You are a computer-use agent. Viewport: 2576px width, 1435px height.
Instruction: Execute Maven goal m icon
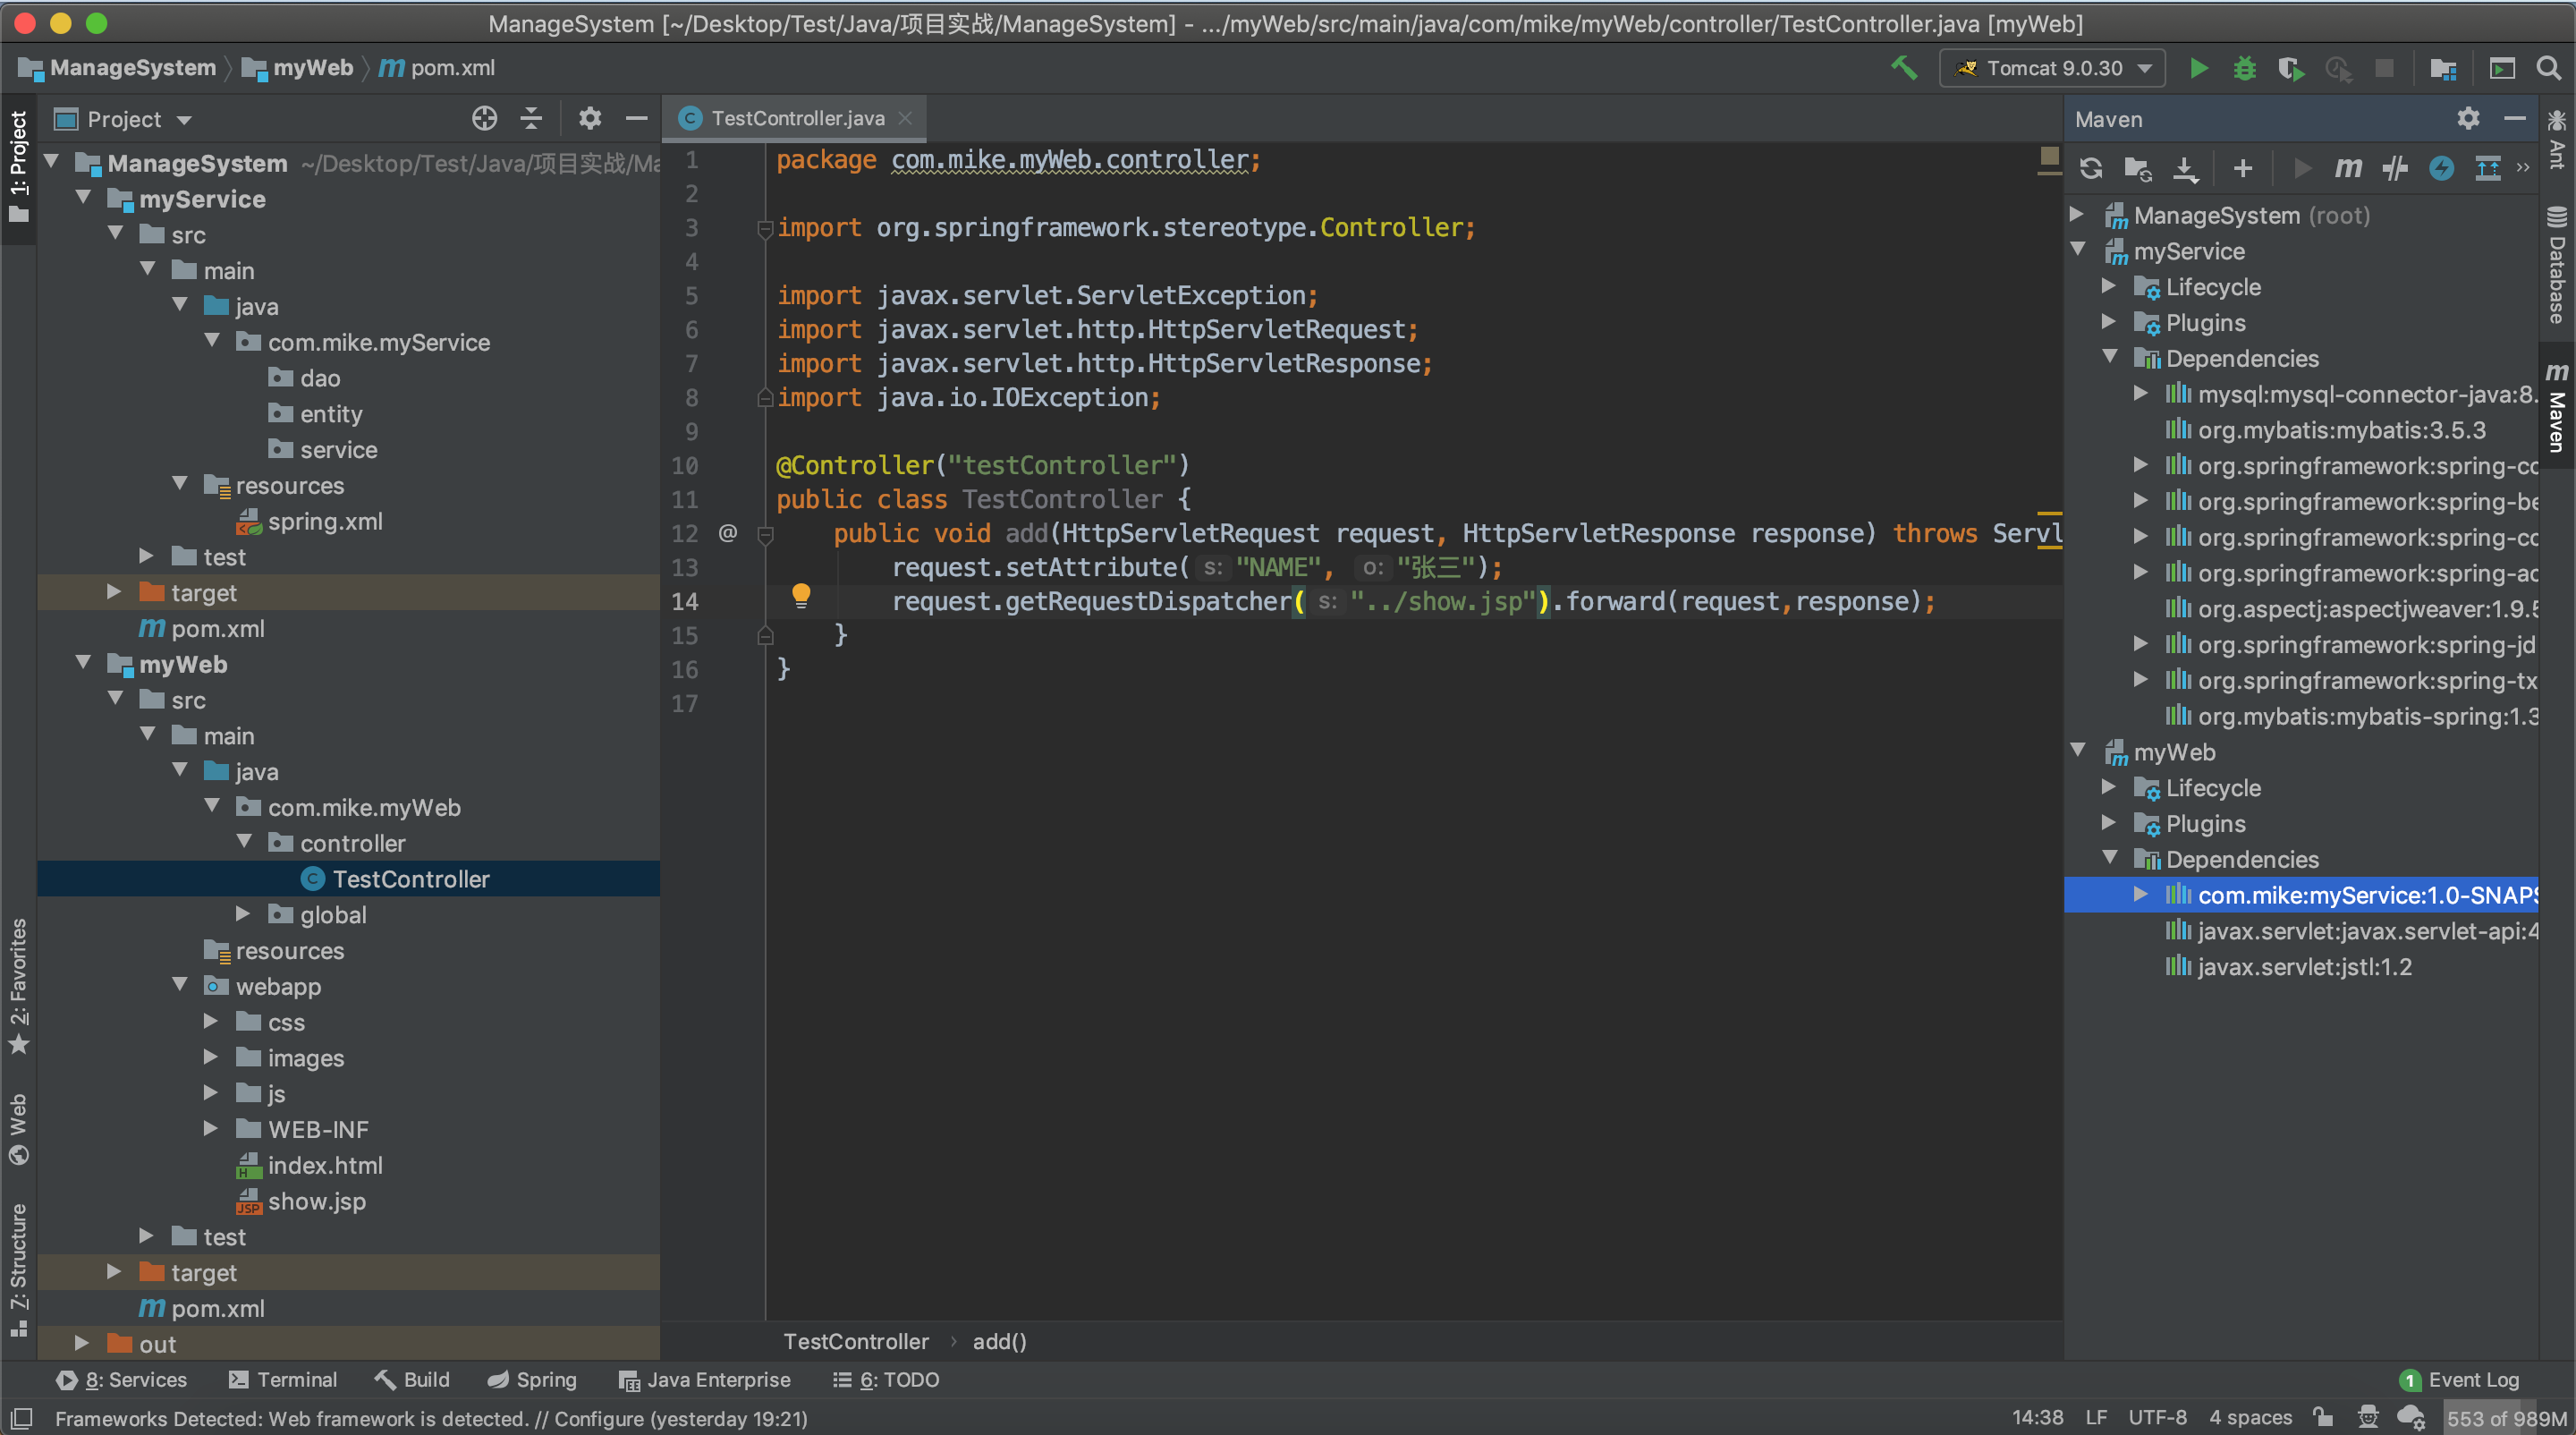tap(2348, 168)
